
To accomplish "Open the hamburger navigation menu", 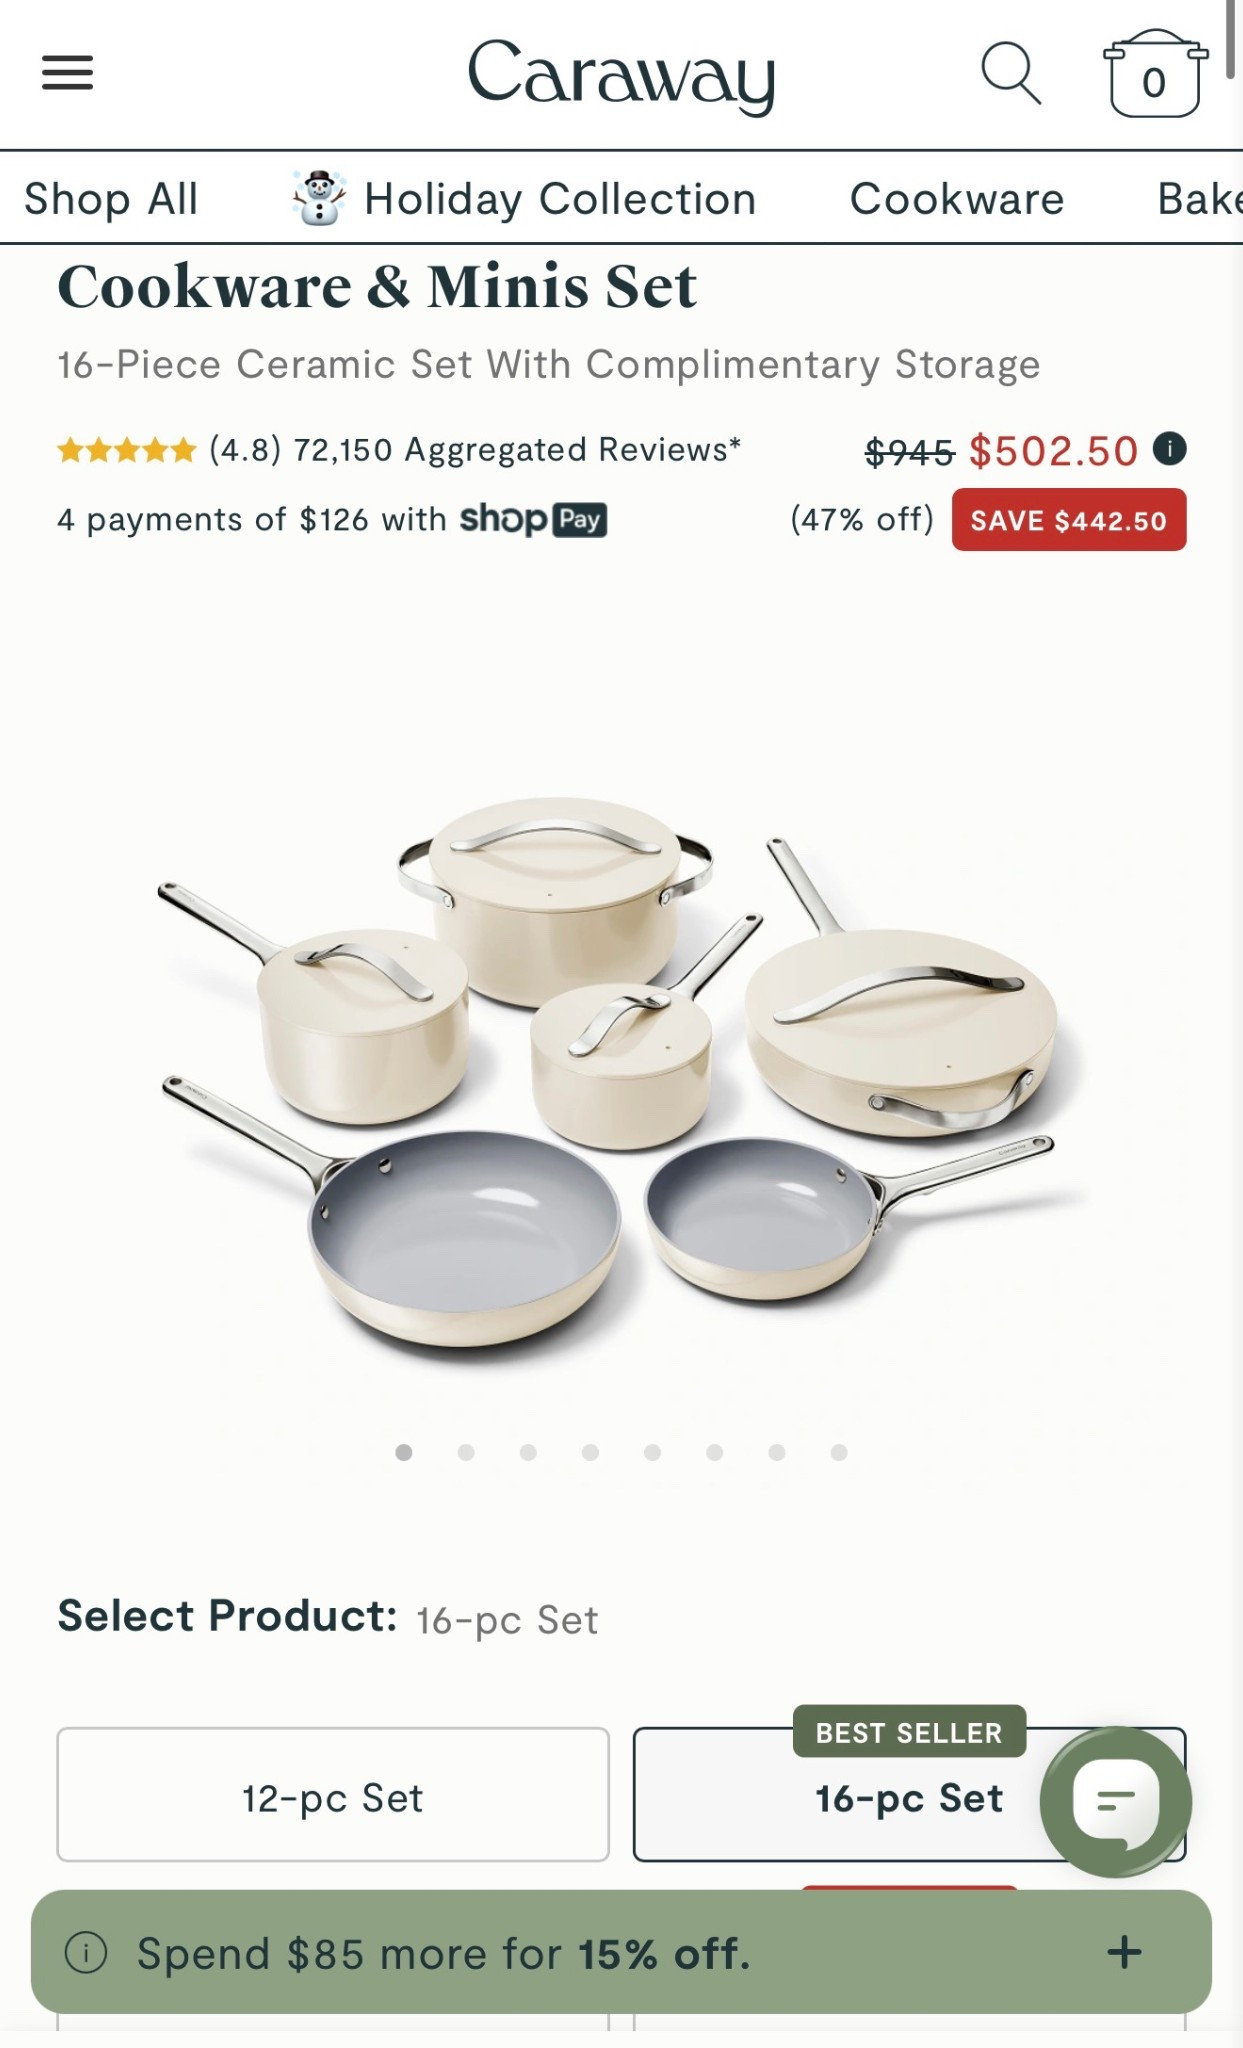I will (67, 73).
